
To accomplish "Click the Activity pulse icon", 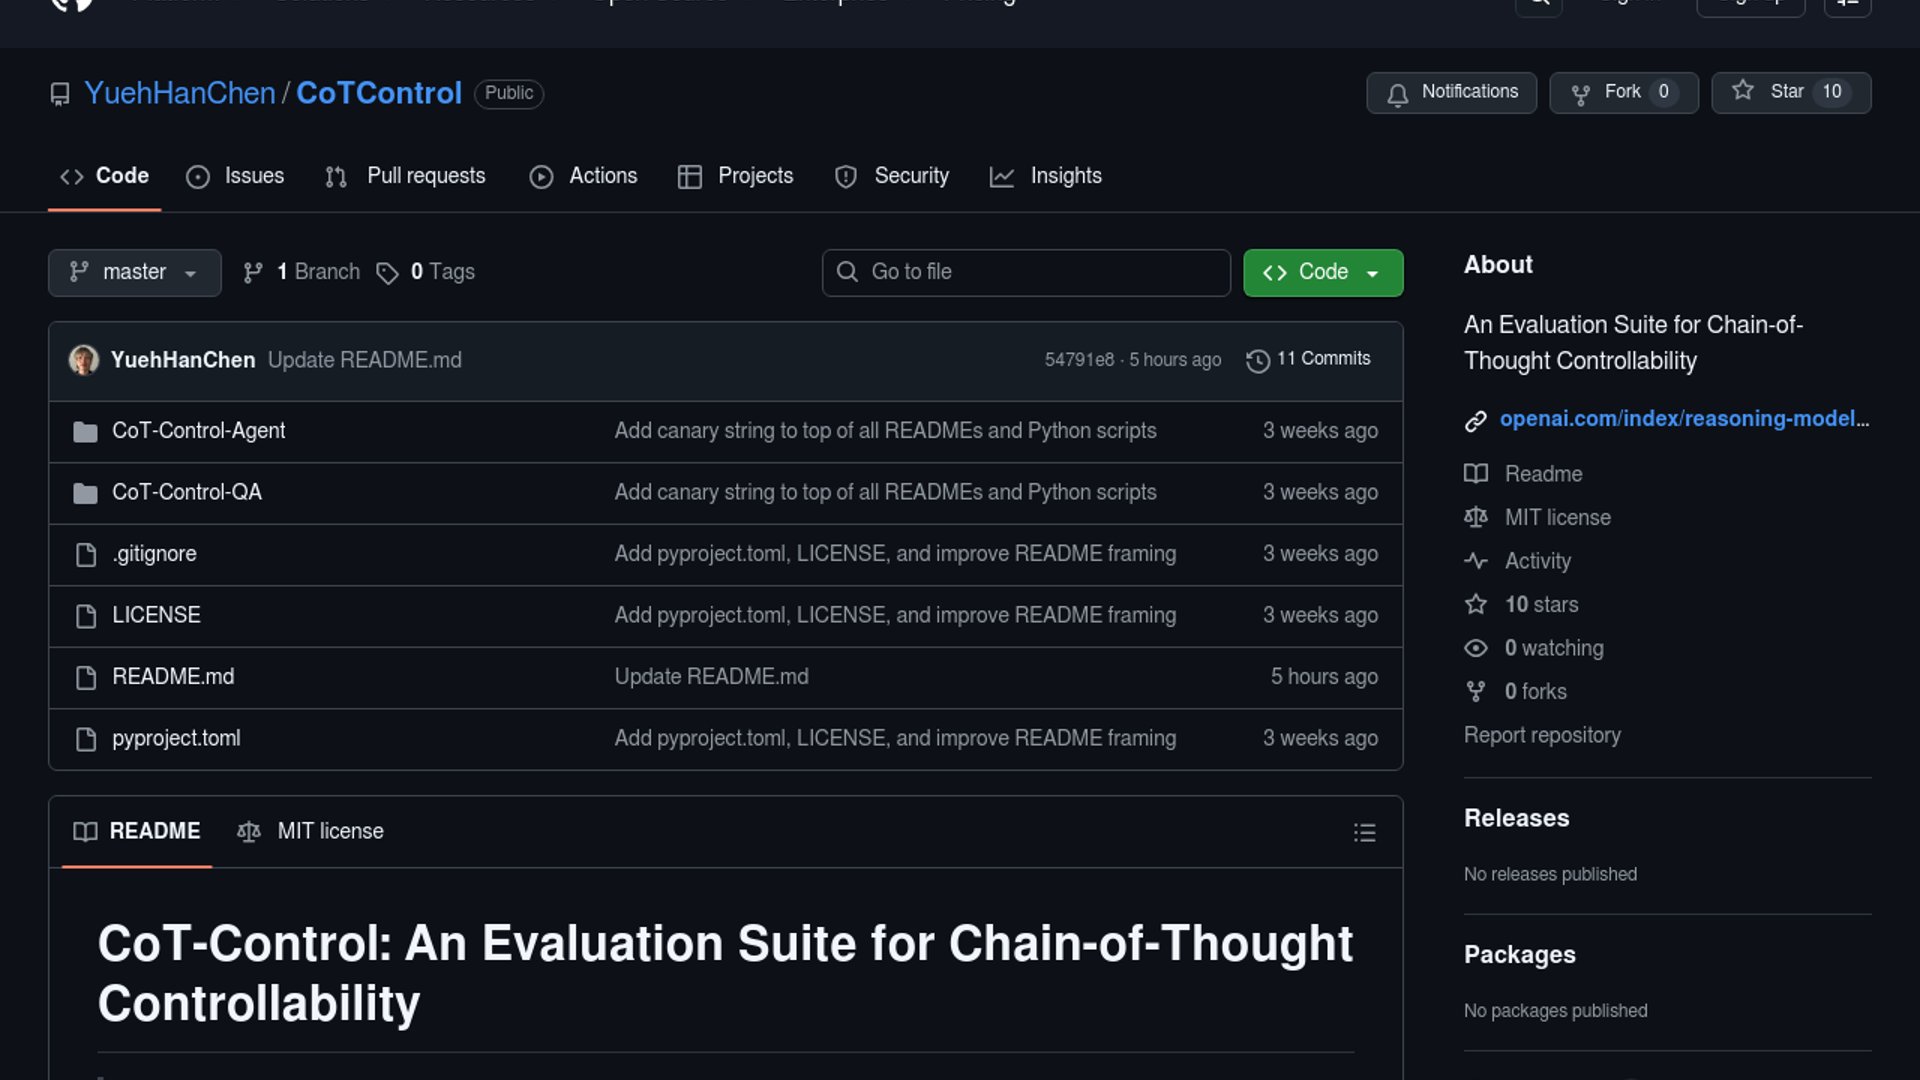I will click(1475, 561).
